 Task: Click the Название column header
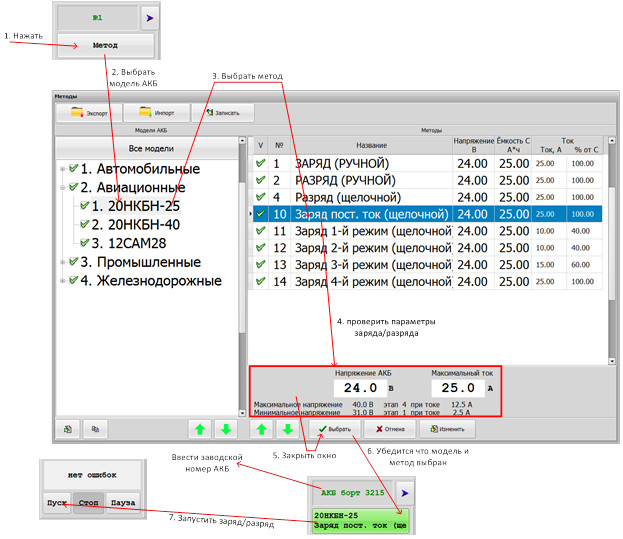tap(371, 146)
